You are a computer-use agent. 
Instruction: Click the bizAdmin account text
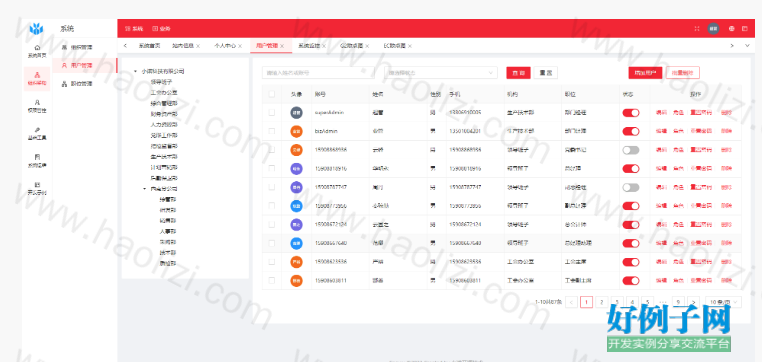click(326, 131)
